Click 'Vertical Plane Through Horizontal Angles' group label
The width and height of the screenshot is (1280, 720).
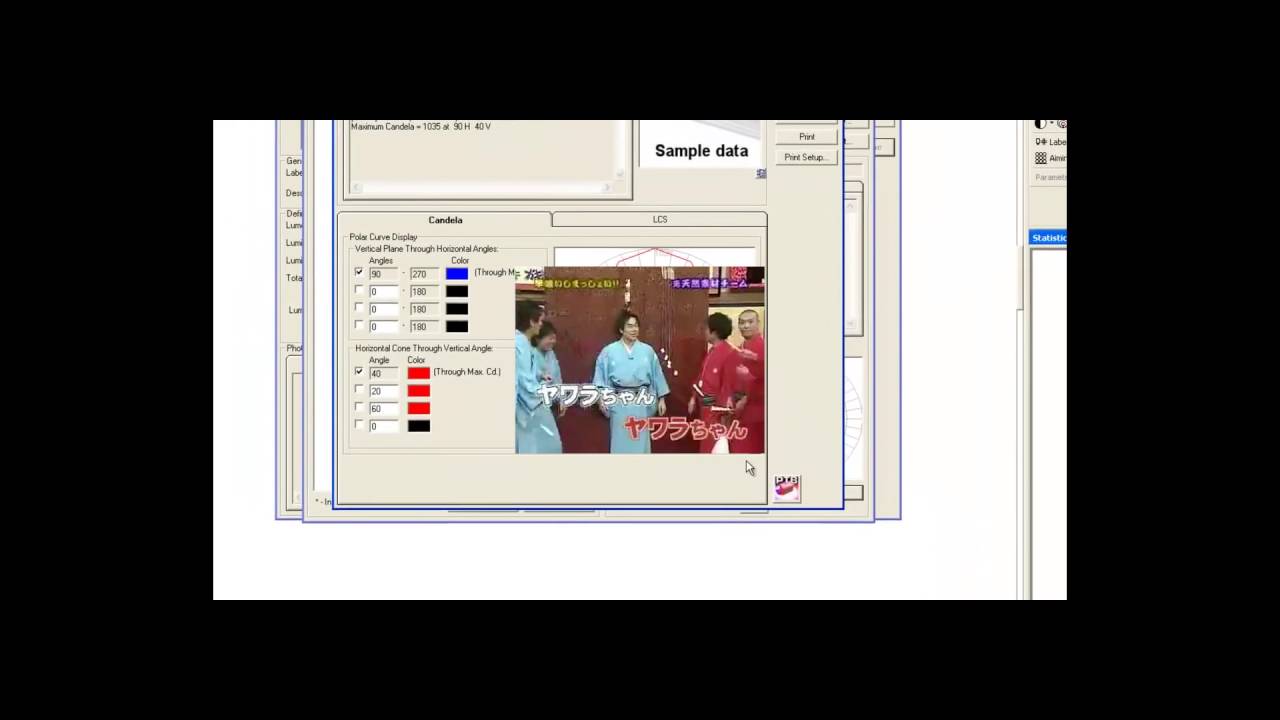click(426, 248)
